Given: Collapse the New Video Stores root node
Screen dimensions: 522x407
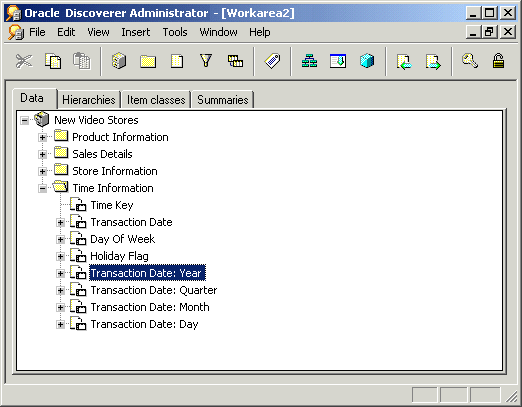Looking at the screenshot, I should click(25, 120).
